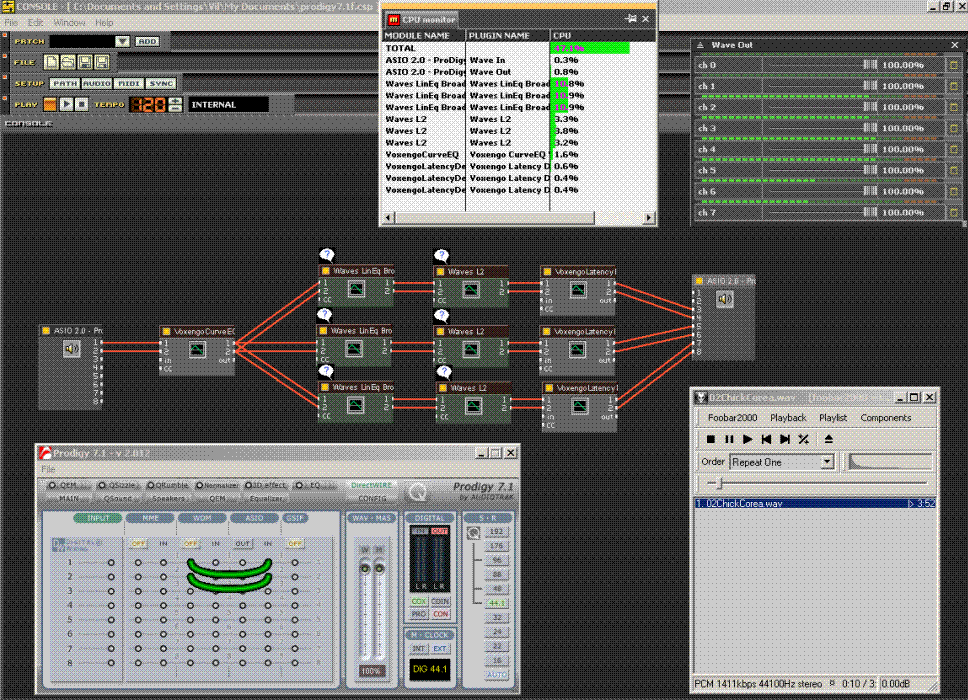Click the ch 4 icon at Wave Out row end

coord(954,149)
